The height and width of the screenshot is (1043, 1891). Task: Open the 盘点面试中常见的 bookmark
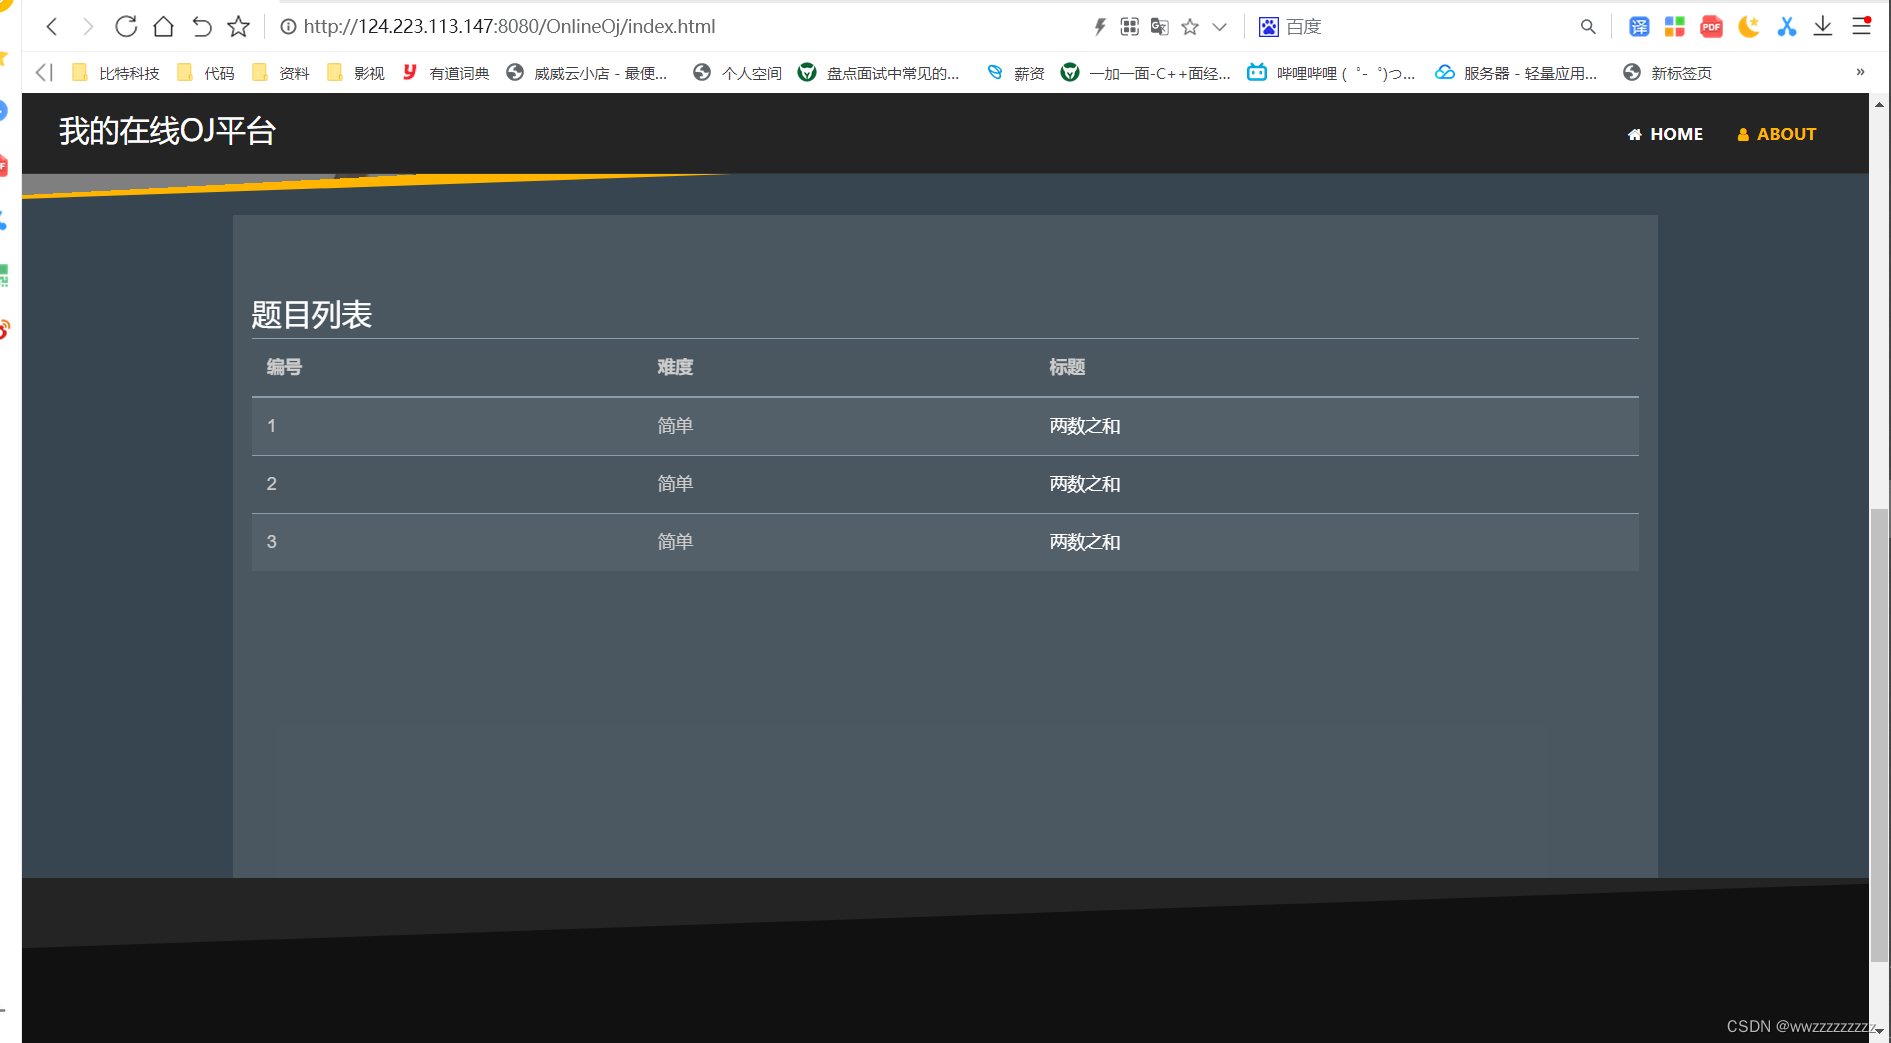coord(878,73)
